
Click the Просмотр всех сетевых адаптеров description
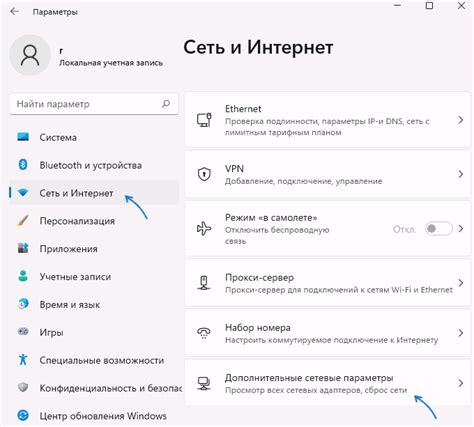click(x=316, y=390)
